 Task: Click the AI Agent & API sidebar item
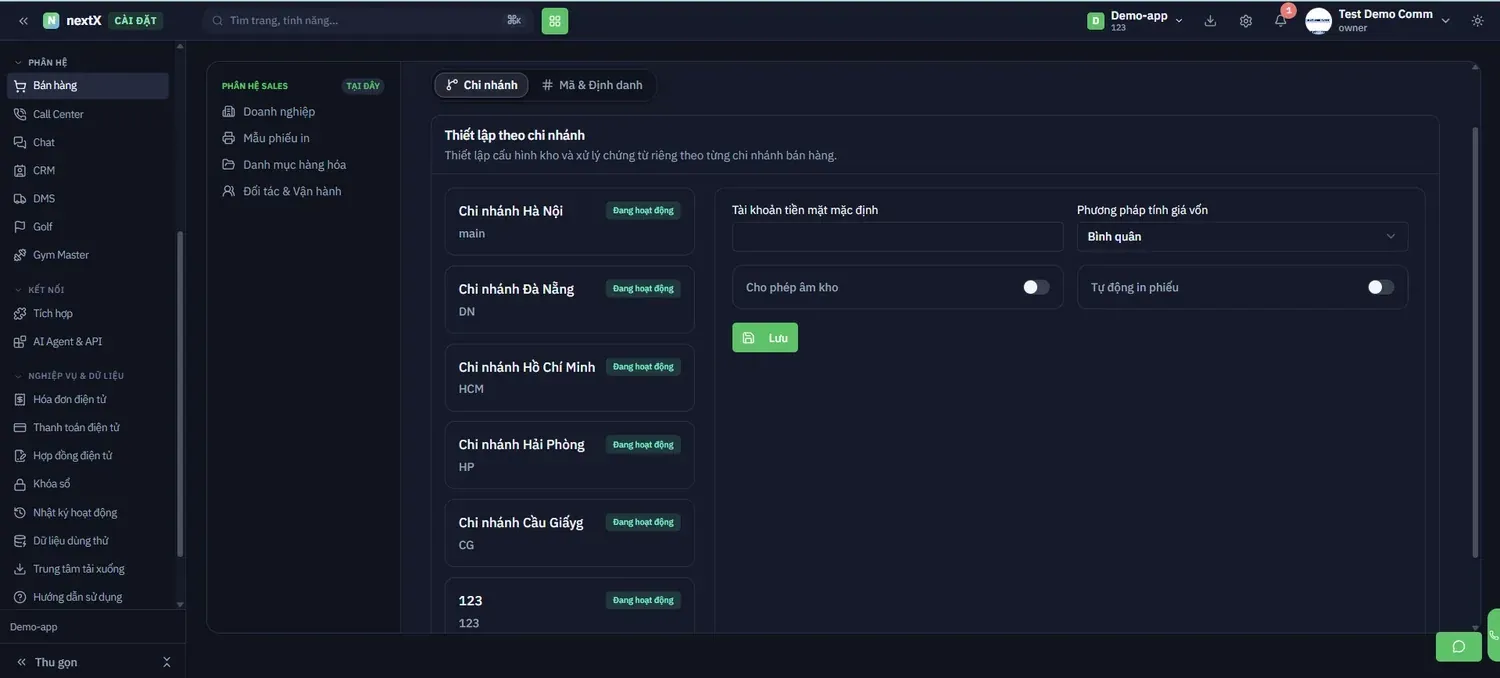[x=88, y=342]
